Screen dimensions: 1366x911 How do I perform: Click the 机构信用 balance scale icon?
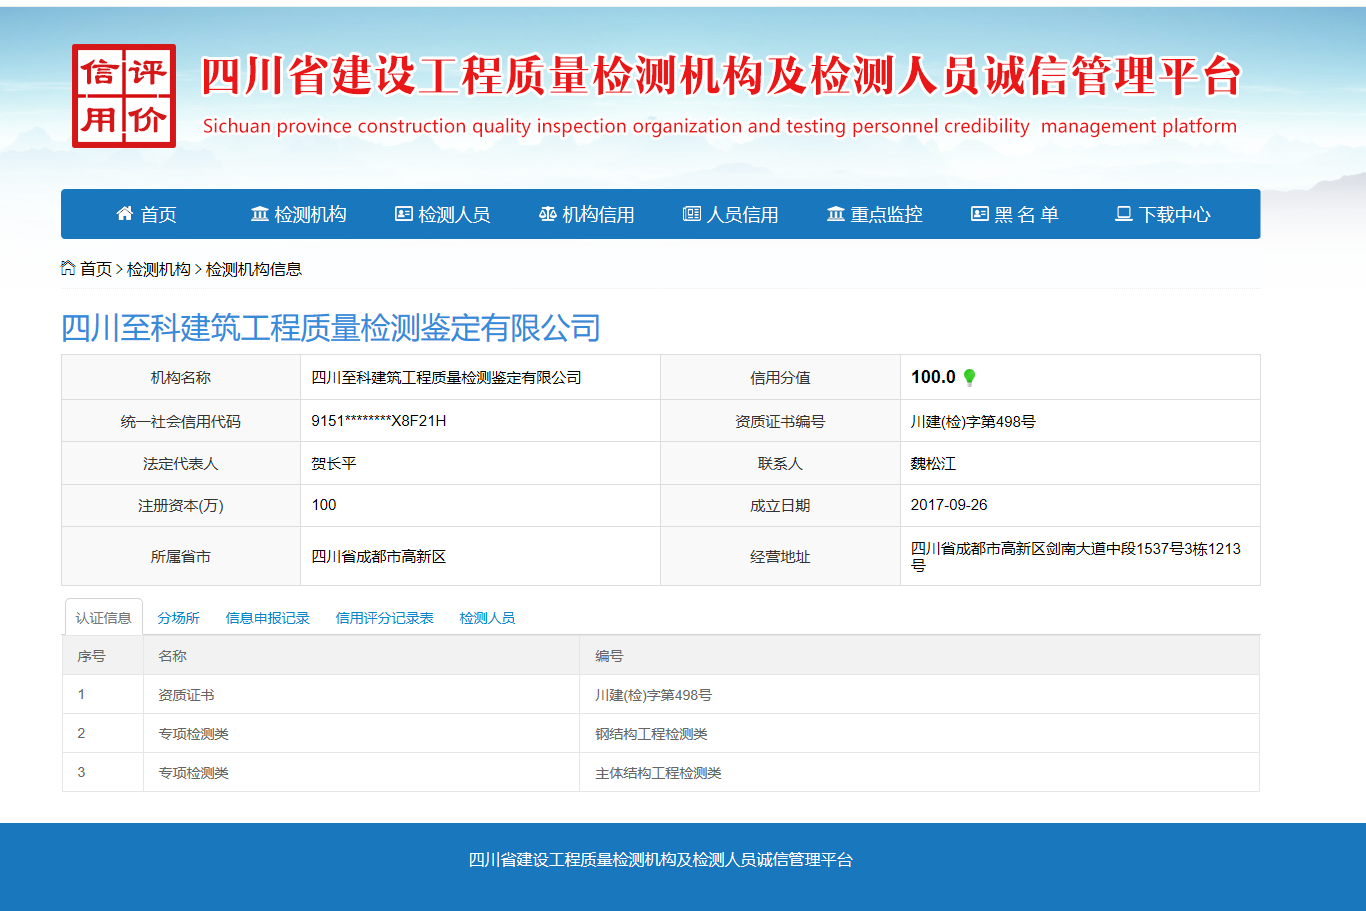[548, 214]
